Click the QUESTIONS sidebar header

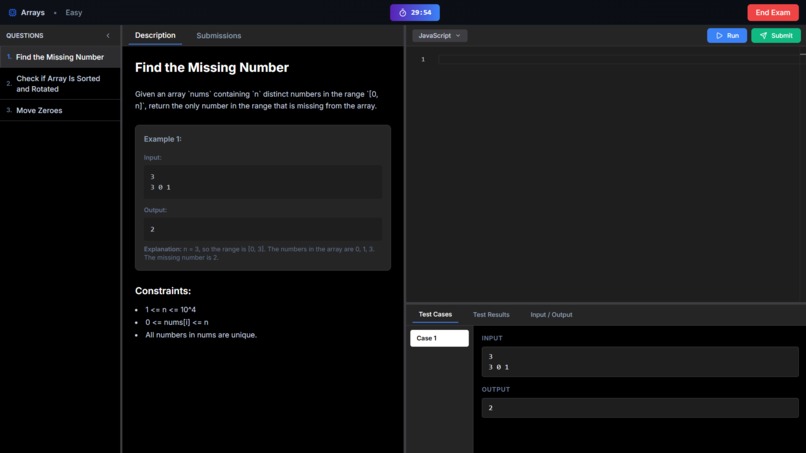pyautogui.click(x=25, y=35)
